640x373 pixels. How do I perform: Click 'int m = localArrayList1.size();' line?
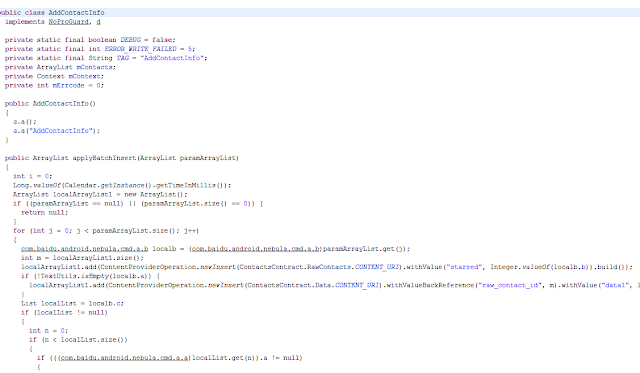point(82,258)
